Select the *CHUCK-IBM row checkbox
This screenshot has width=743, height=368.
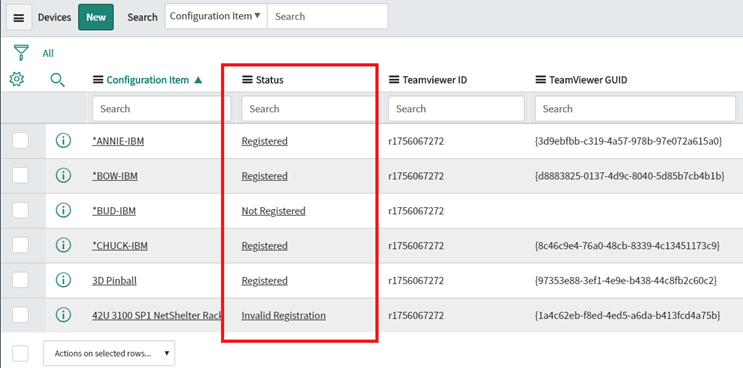(x=20, y=245)
